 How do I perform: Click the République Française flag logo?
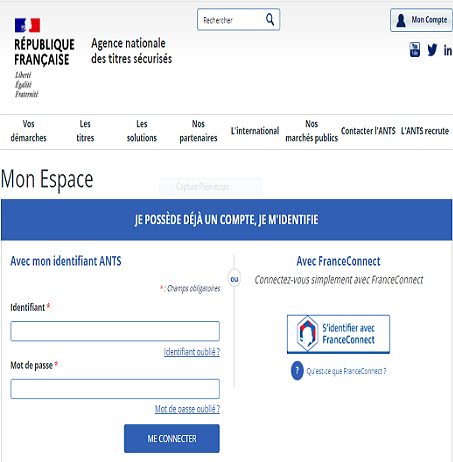[27, 25]
